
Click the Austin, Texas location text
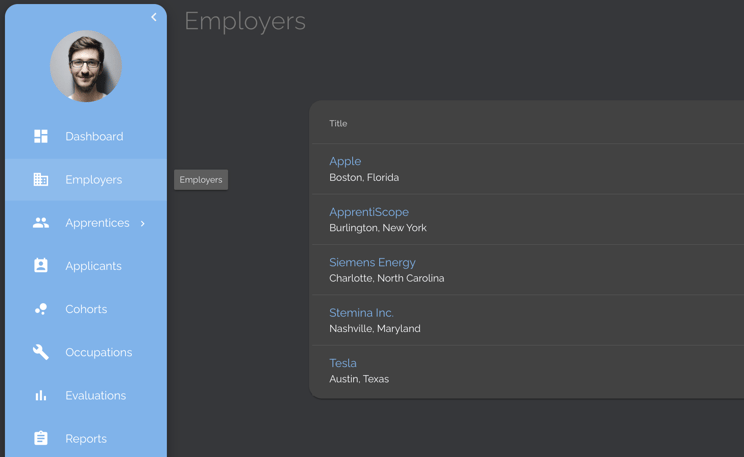[x=359, y=379]
